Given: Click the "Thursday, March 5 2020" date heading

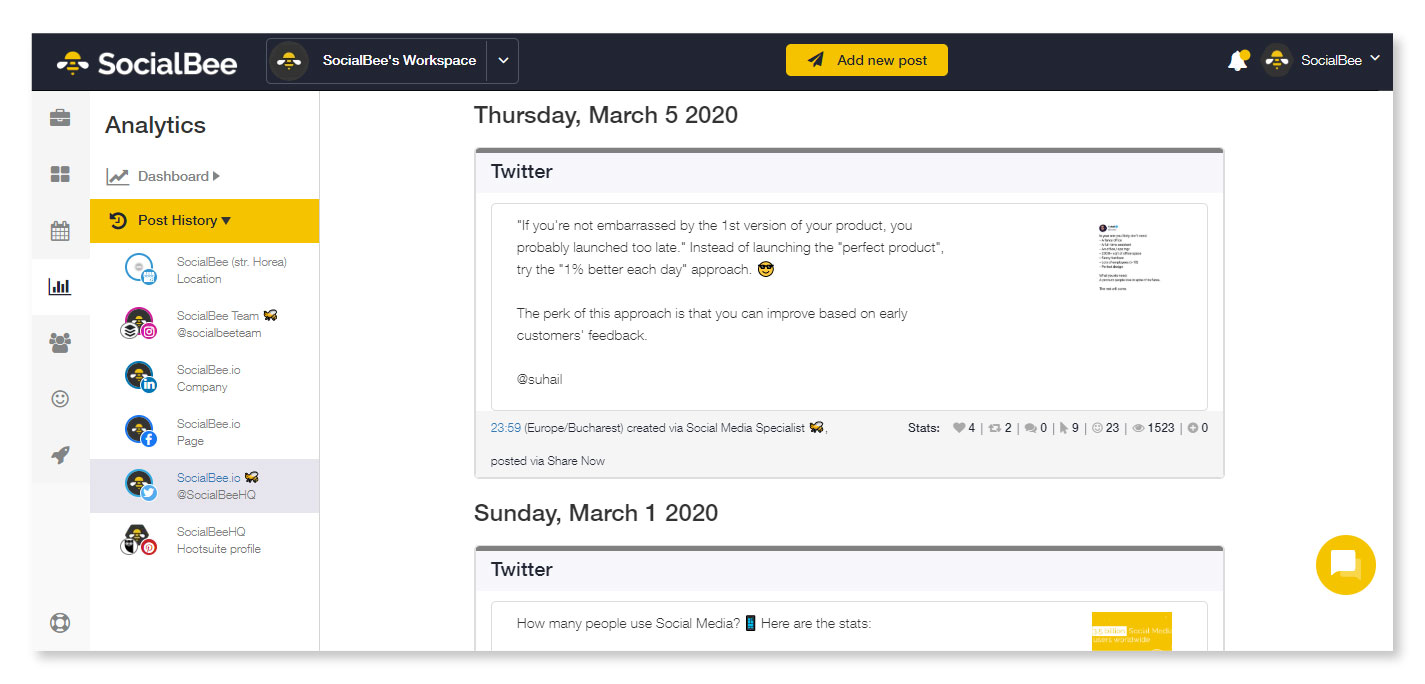Looking at the screenshot, I should (606, 115).
